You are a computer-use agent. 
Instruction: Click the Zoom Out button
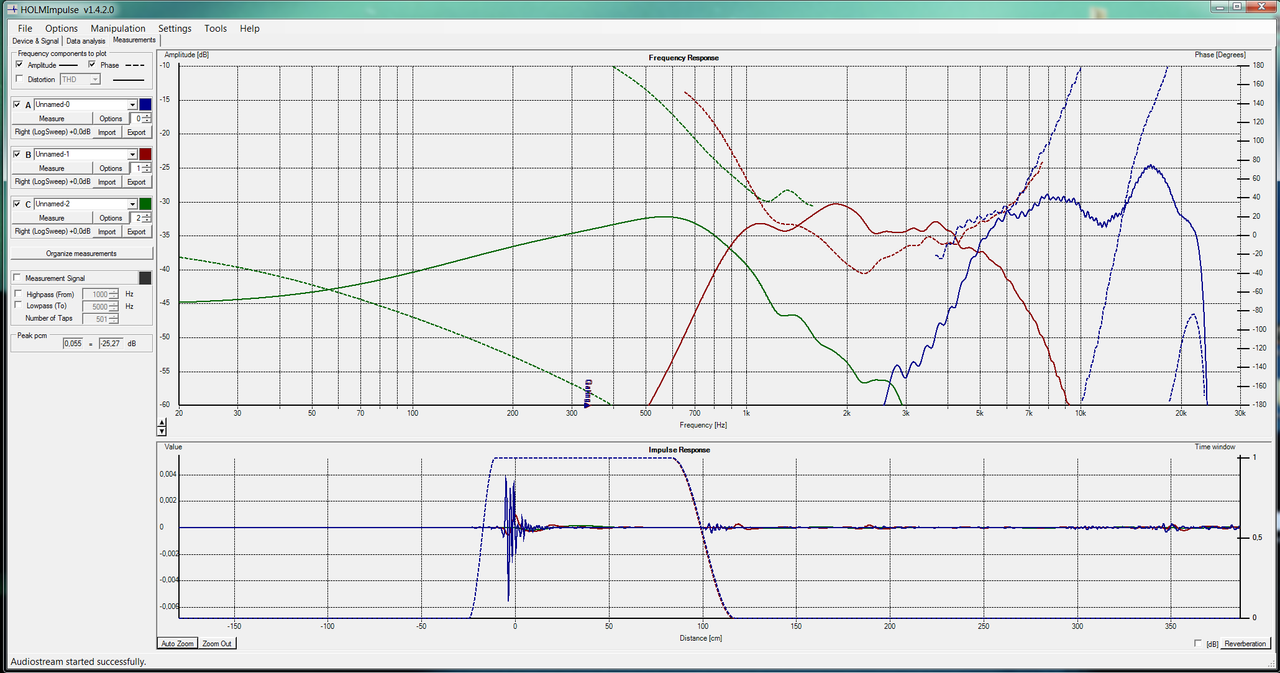[218, 644]
